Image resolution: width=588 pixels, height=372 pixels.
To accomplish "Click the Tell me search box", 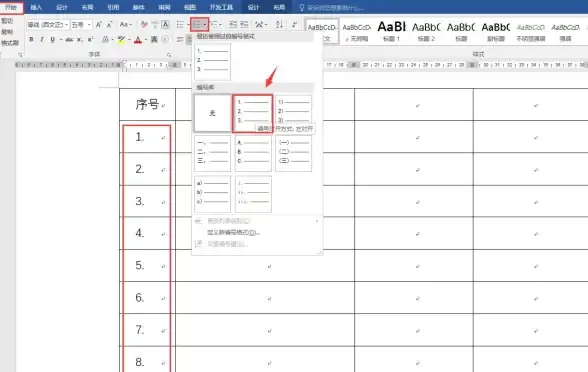I will point(332,8).
